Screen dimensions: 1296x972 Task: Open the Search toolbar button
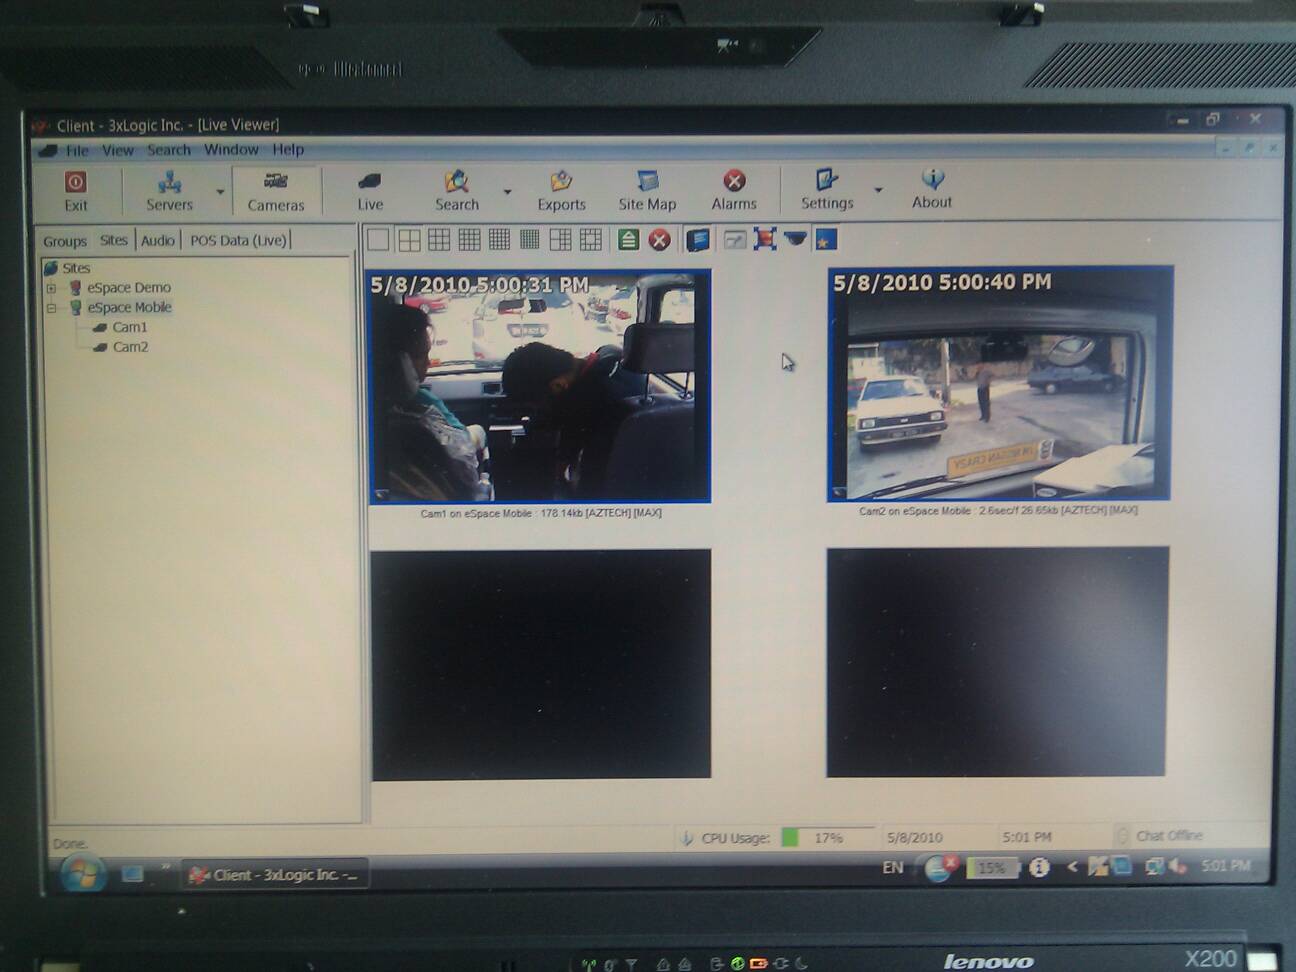pos(457,190)
